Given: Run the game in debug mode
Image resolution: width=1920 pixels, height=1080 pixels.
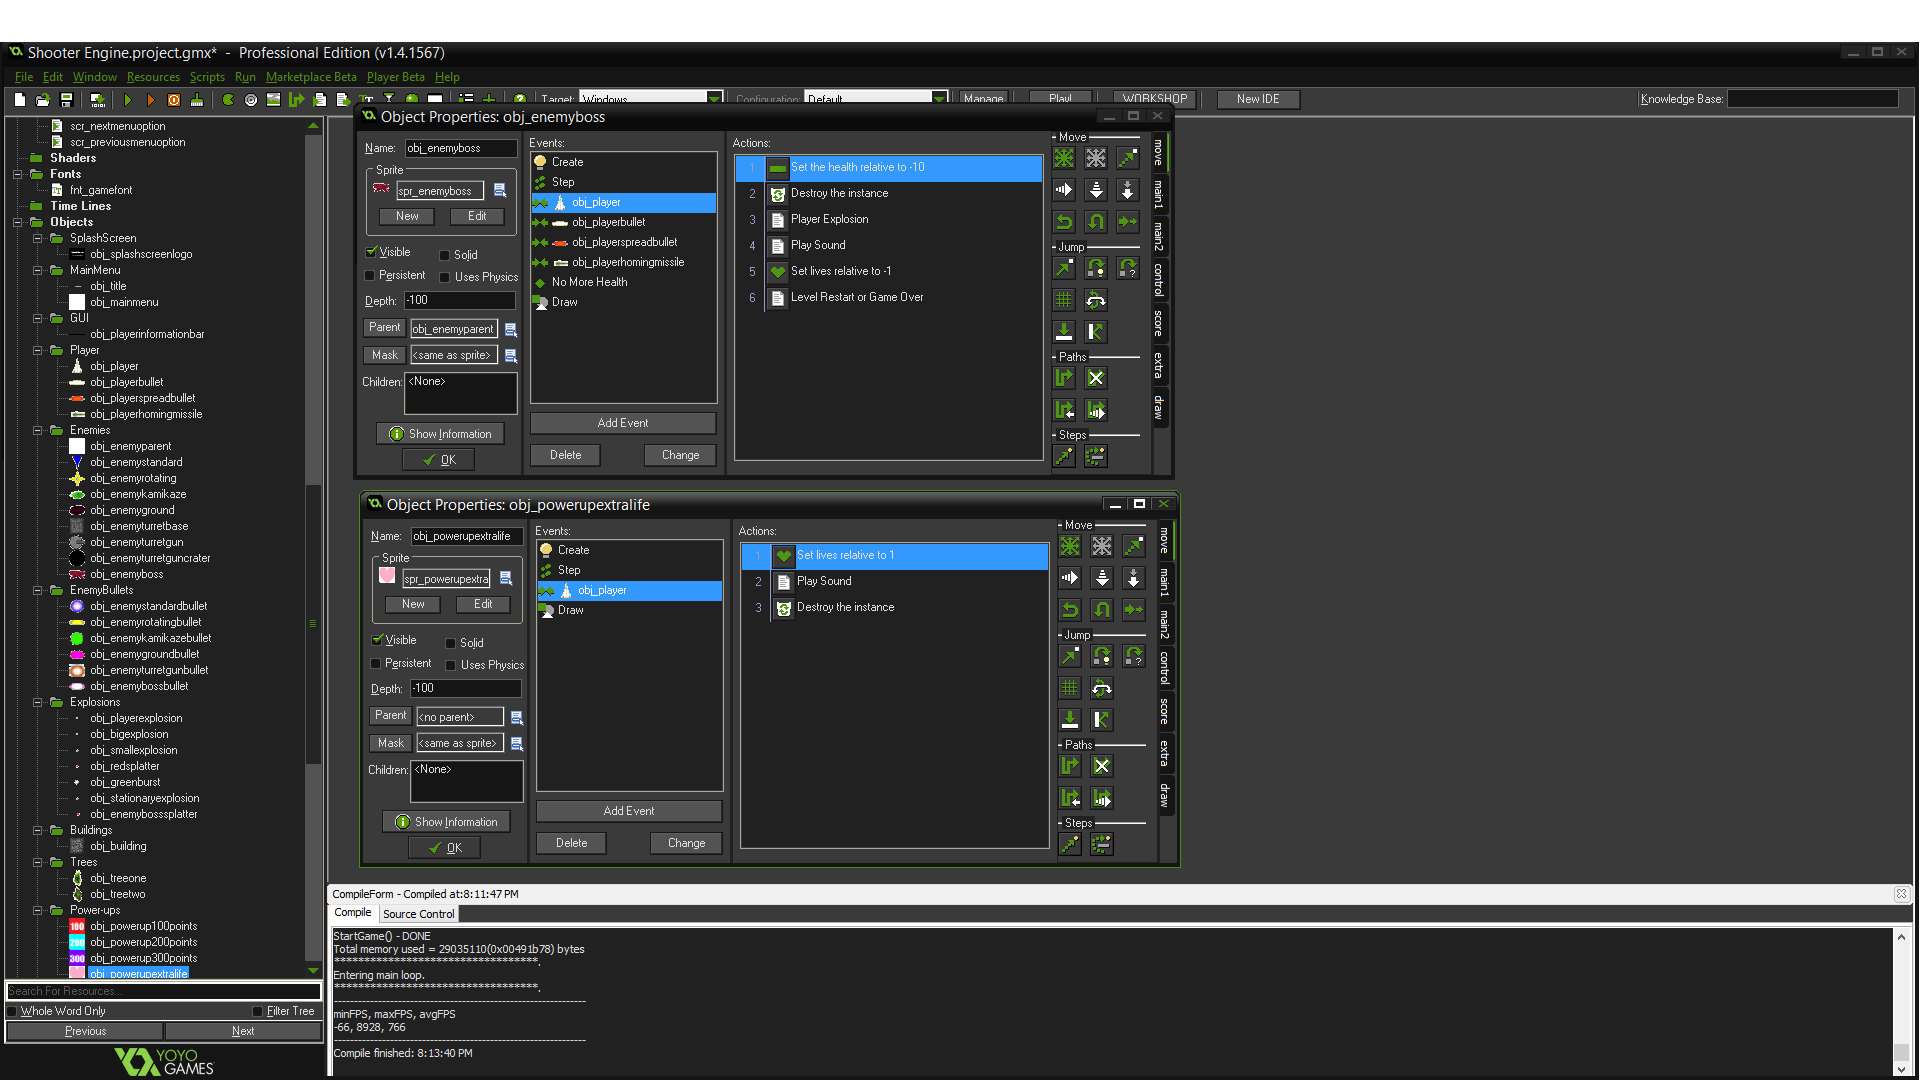Looking at the screenshot, I should pyautogui.click(x=150, y=100).
